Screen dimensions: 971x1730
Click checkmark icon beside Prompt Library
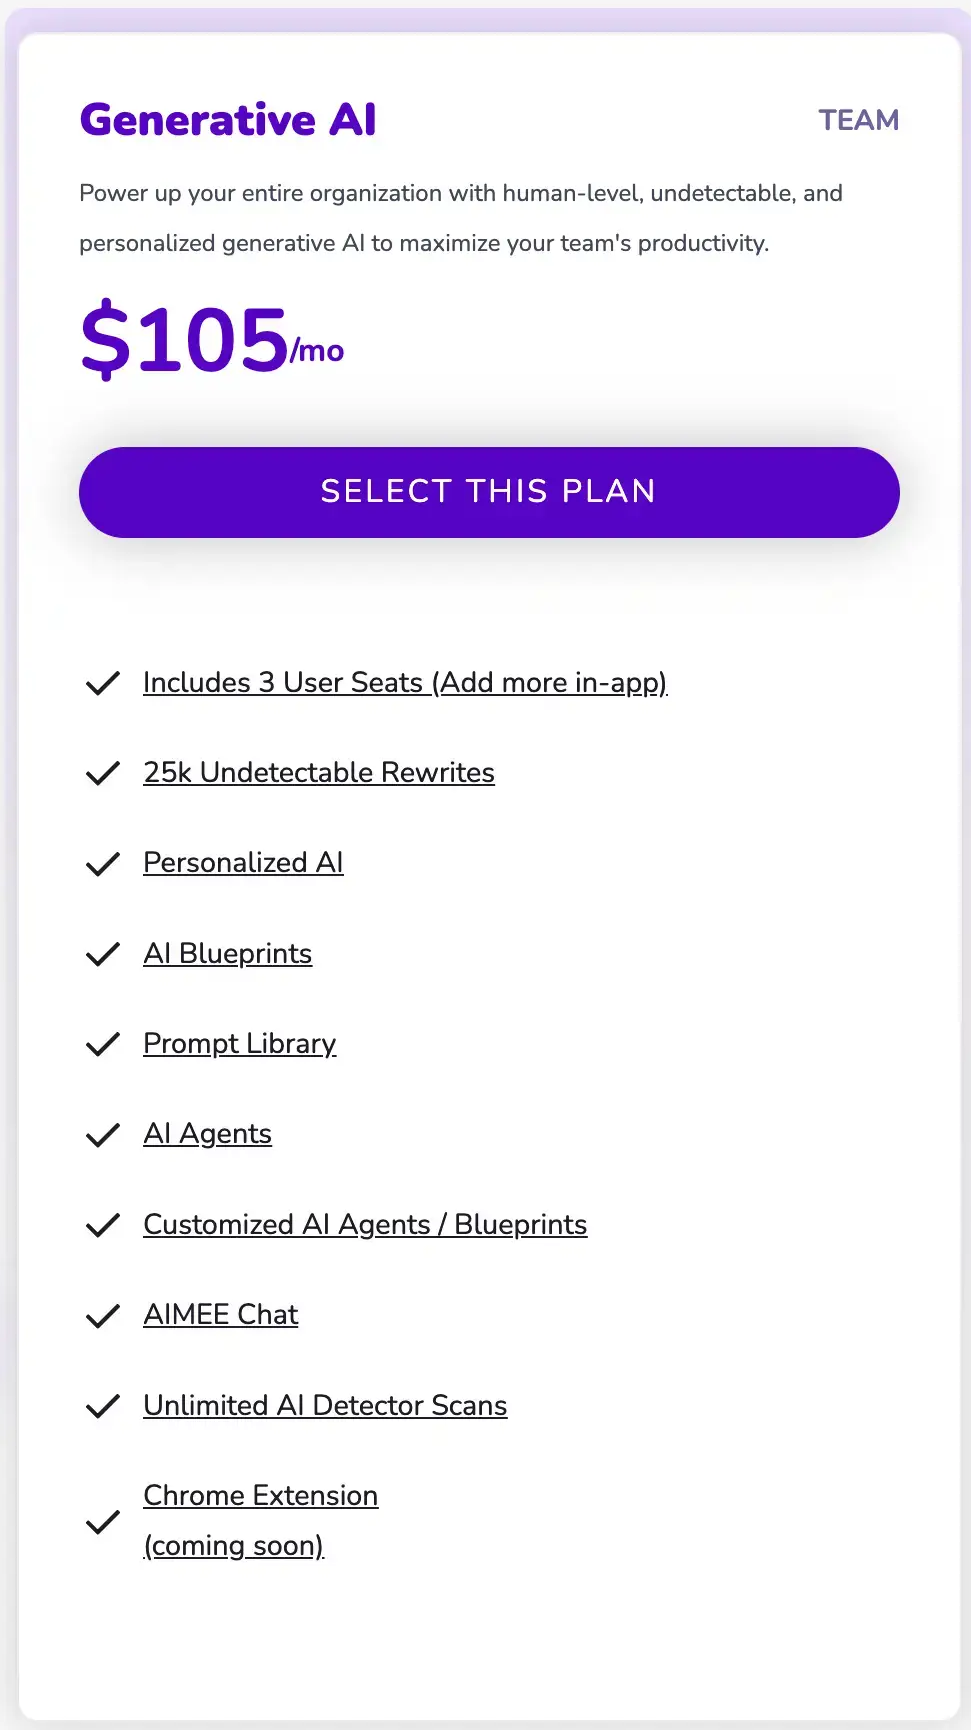[103, 1044]
